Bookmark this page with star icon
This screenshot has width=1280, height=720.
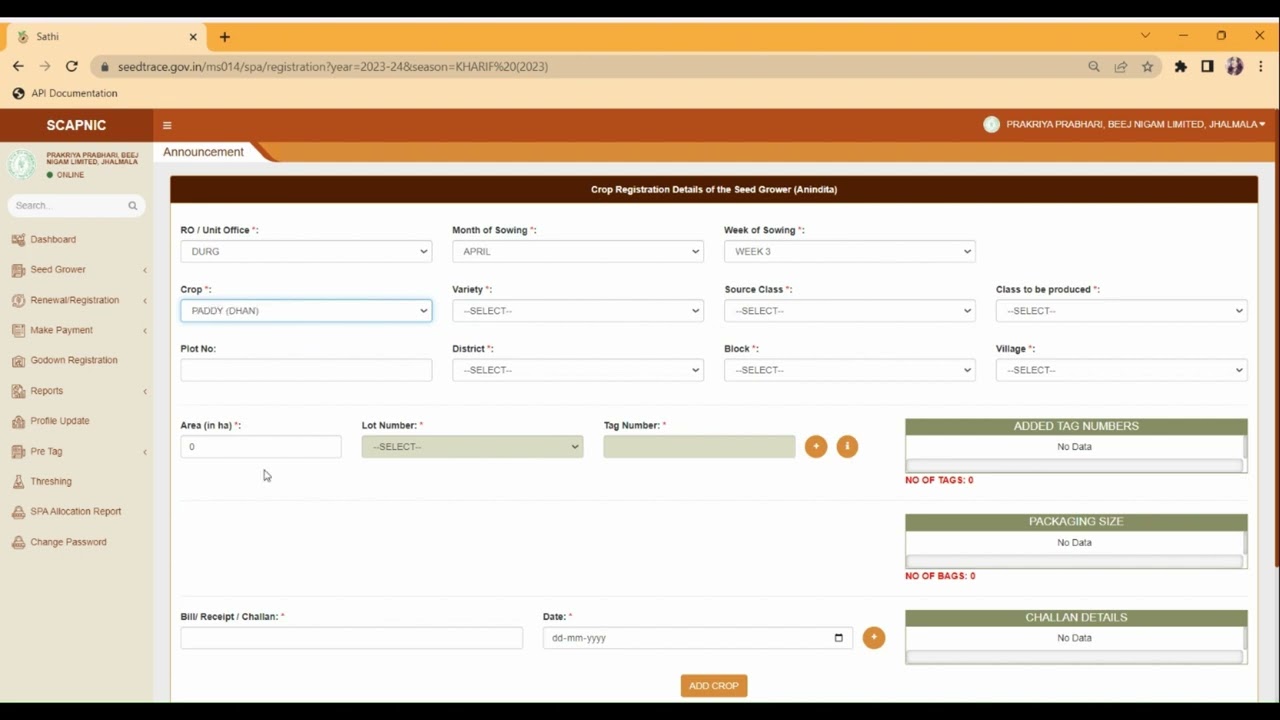[1147, 66]
